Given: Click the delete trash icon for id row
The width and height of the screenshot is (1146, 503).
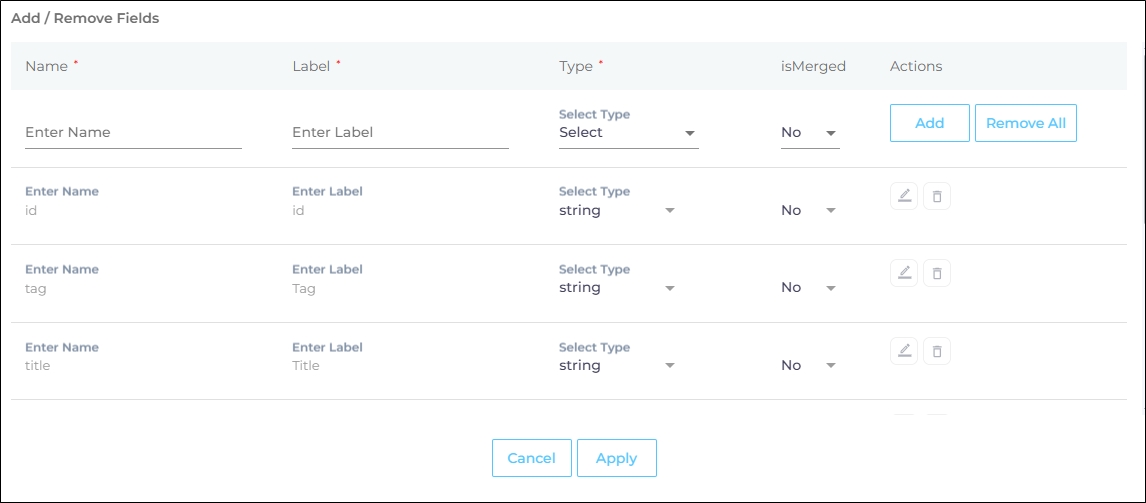Looking at the screenshot, I should click(937, 196).
